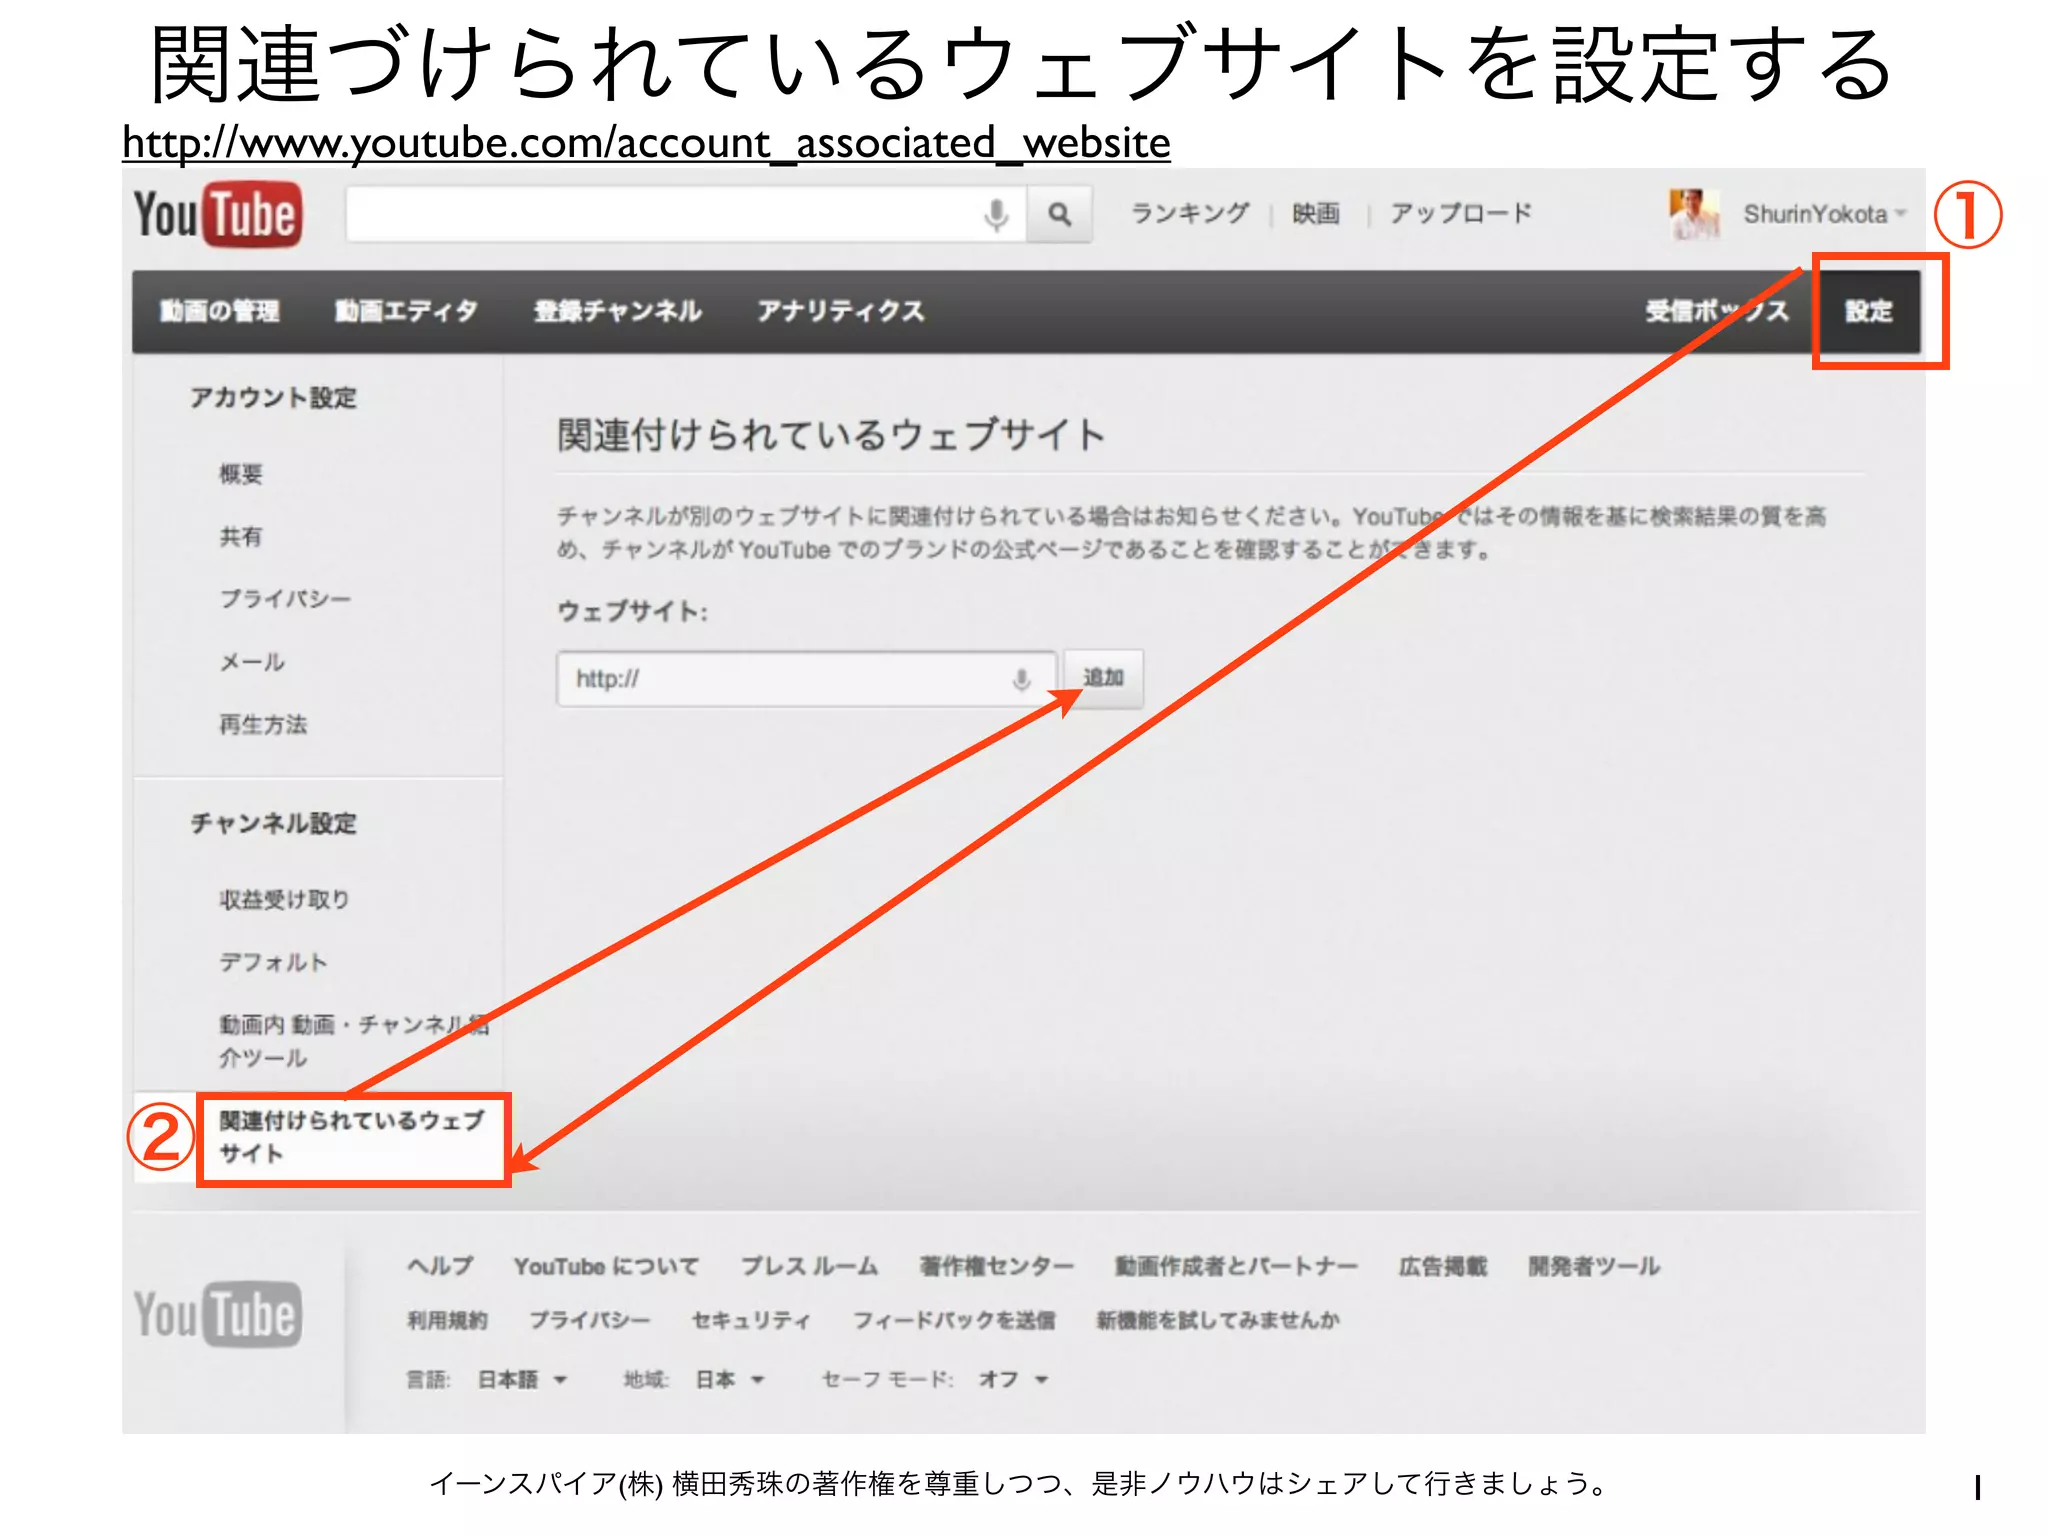
Task: Open the 設定 tab in dark navbar
Action: click(1869, 311)
